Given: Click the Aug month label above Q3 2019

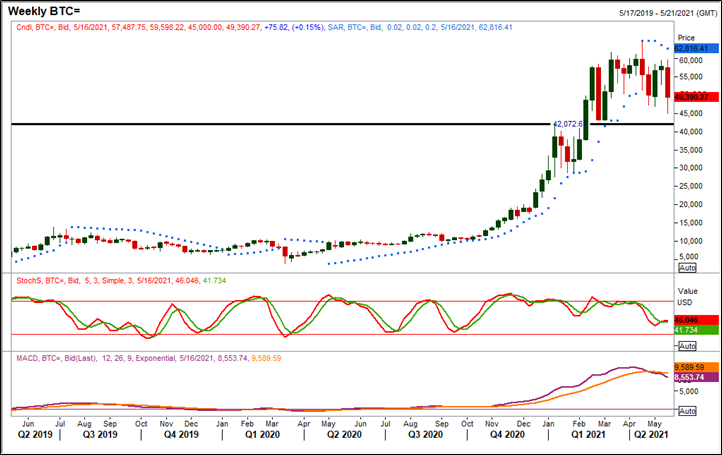Looking at the screenshot, I should tap(84, 423).
